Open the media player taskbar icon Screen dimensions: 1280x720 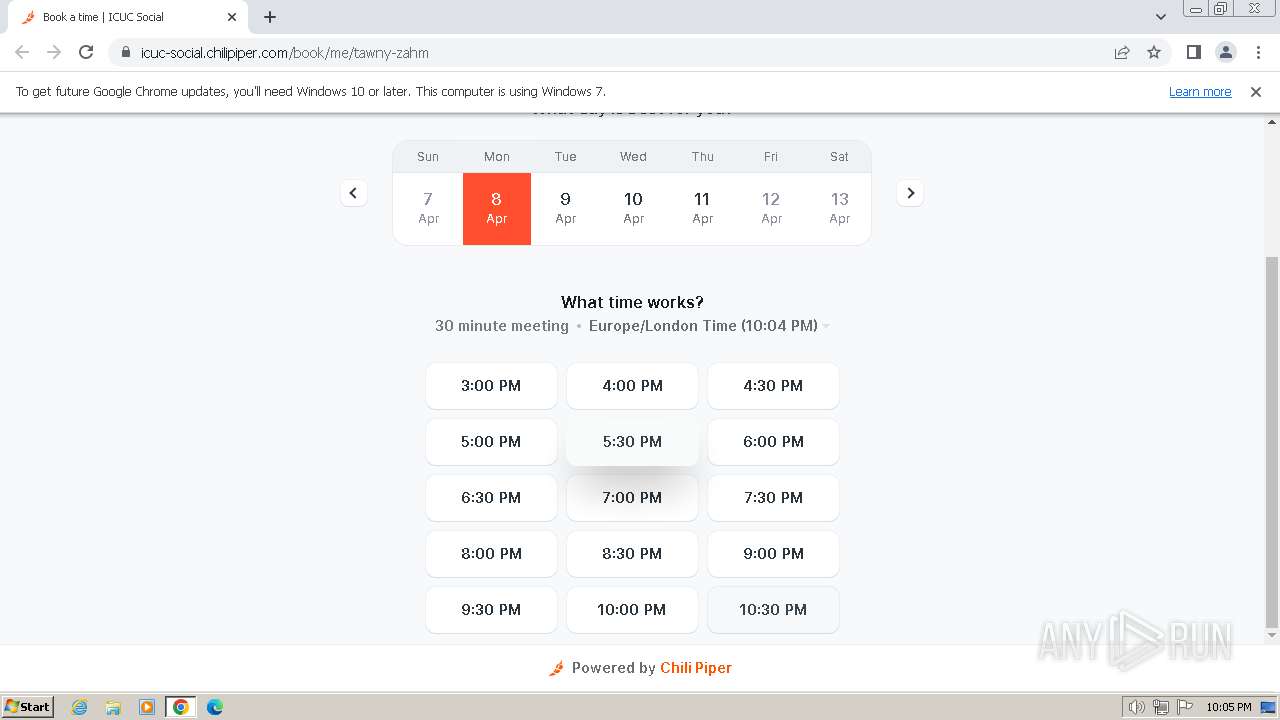coord(147,707)
